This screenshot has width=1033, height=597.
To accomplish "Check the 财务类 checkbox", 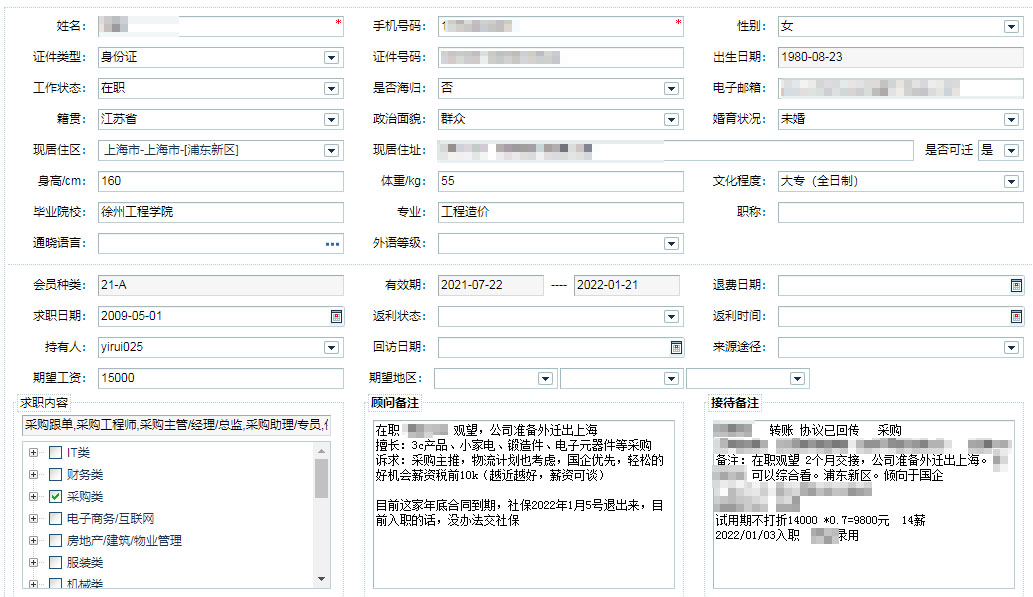I will click(x=55, y=474).
